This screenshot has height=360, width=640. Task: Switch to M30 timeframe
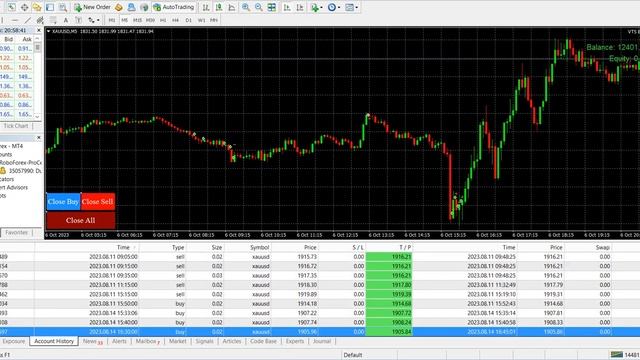(150, 20)
